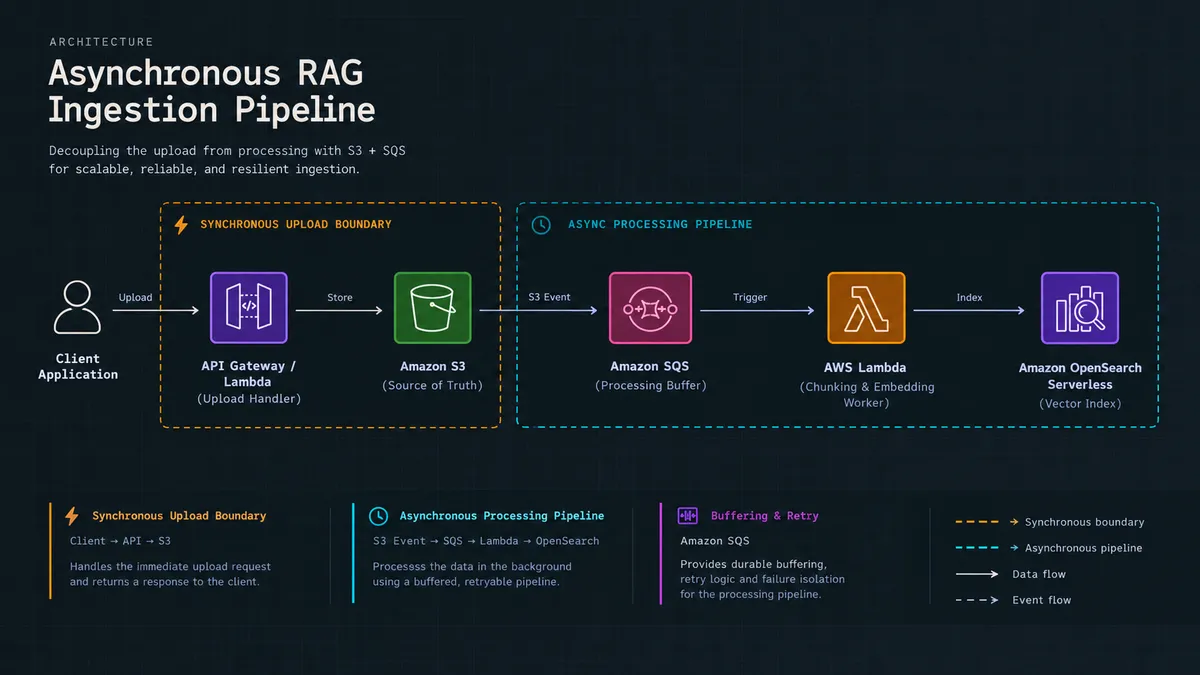
Task: Click the Client Application user icon
Action: 77,308
